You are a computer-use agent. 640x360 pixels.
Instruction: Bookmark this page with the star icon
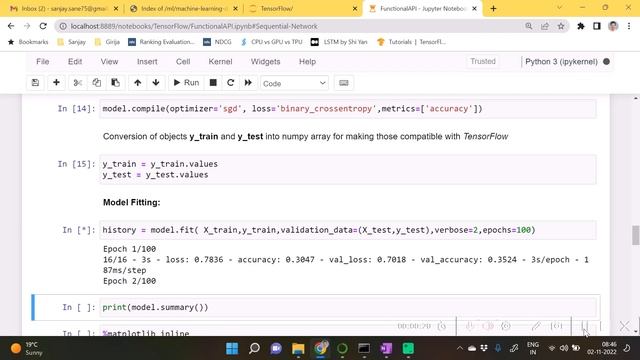click(x=561, y=26)
